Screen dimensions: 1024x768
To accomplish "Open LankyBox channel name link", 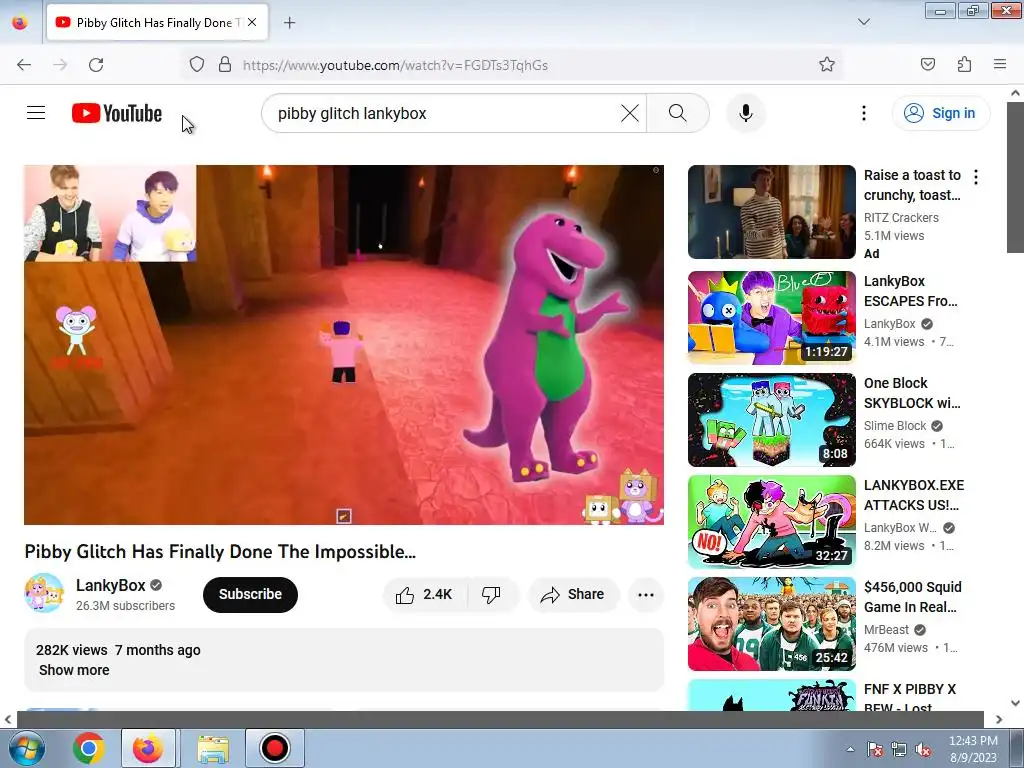I will tap(110, 585).
